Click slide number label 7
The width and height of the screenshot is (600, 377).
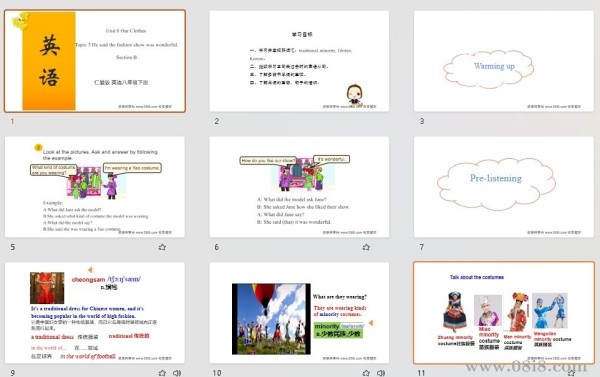[422, 247]
